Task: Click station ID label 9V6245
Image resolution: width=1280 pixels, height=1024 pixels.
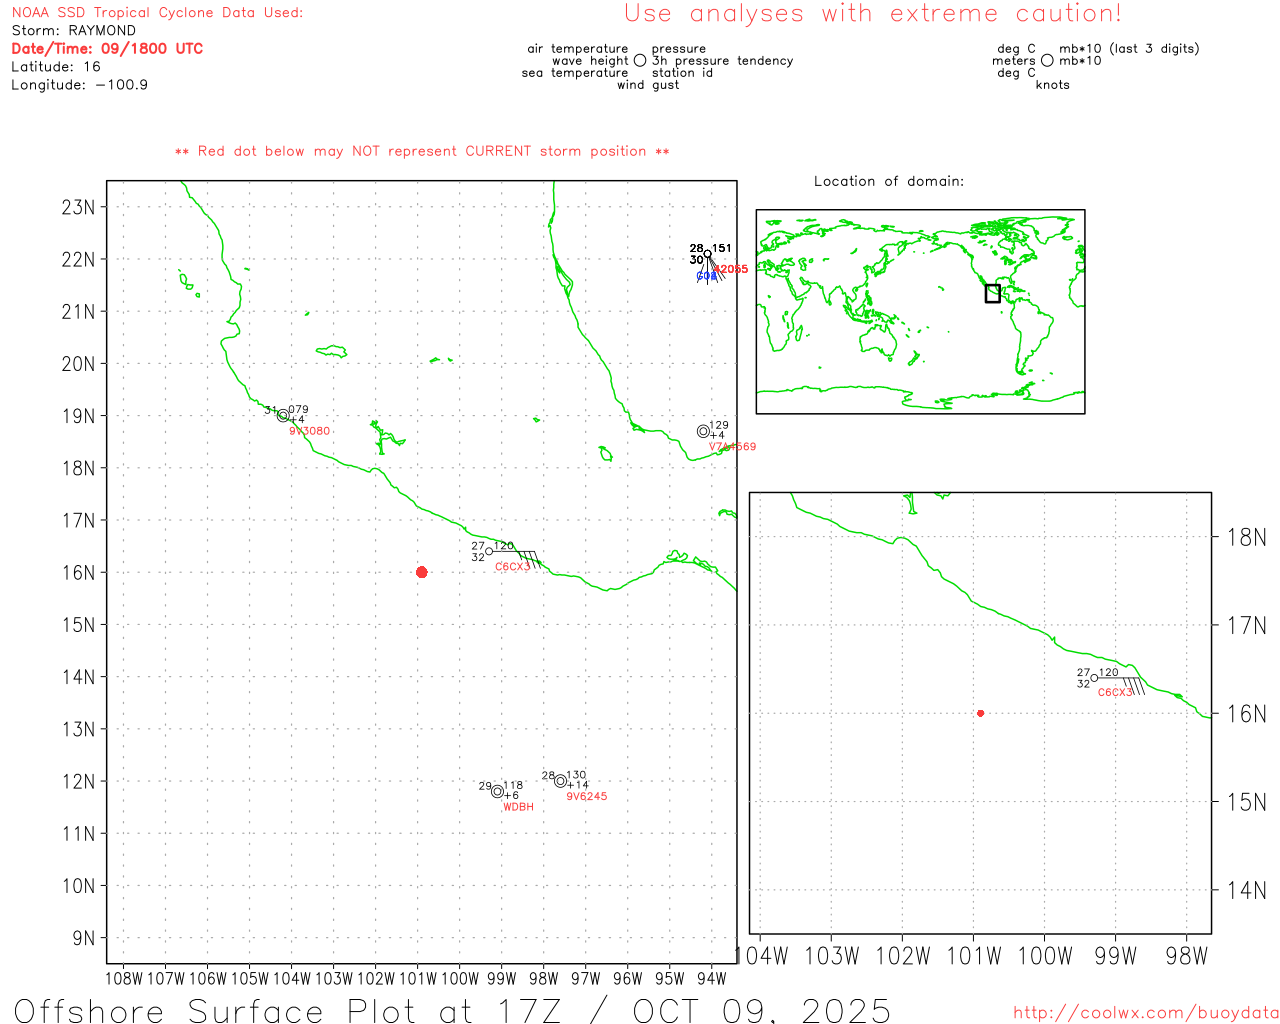Action: coord(587,796)
